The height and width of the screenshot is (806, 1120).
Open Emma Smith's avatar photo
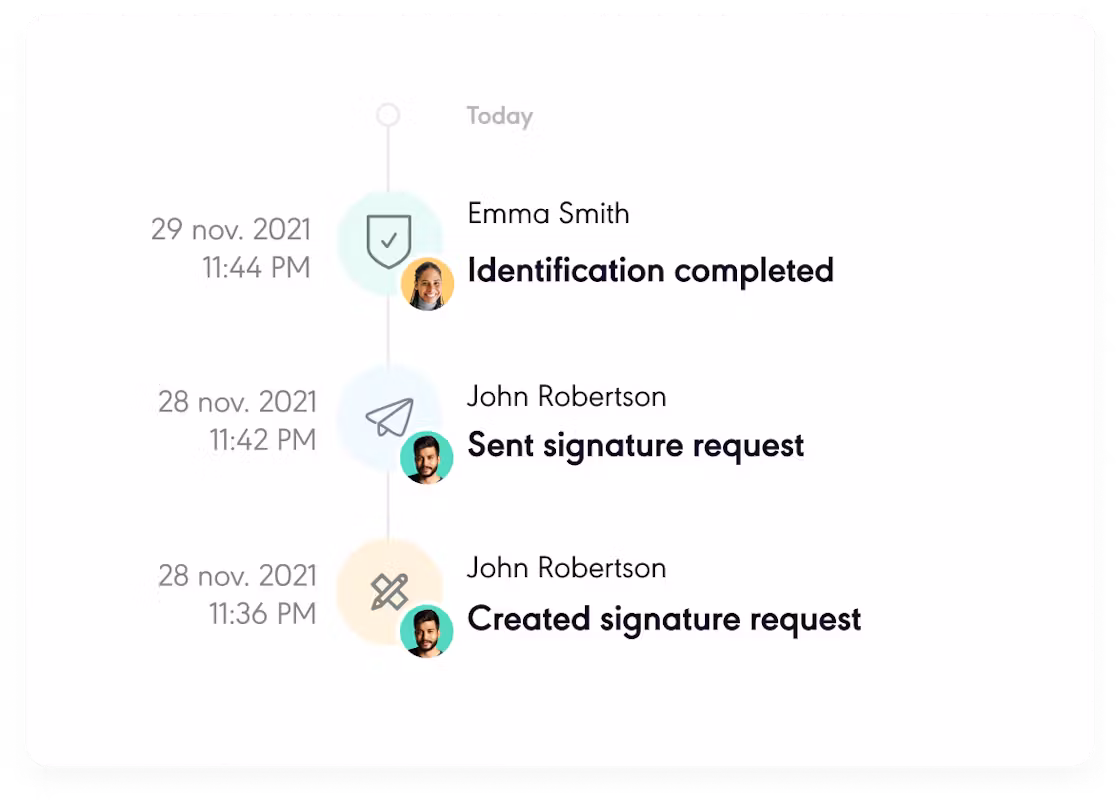(427, 284)
